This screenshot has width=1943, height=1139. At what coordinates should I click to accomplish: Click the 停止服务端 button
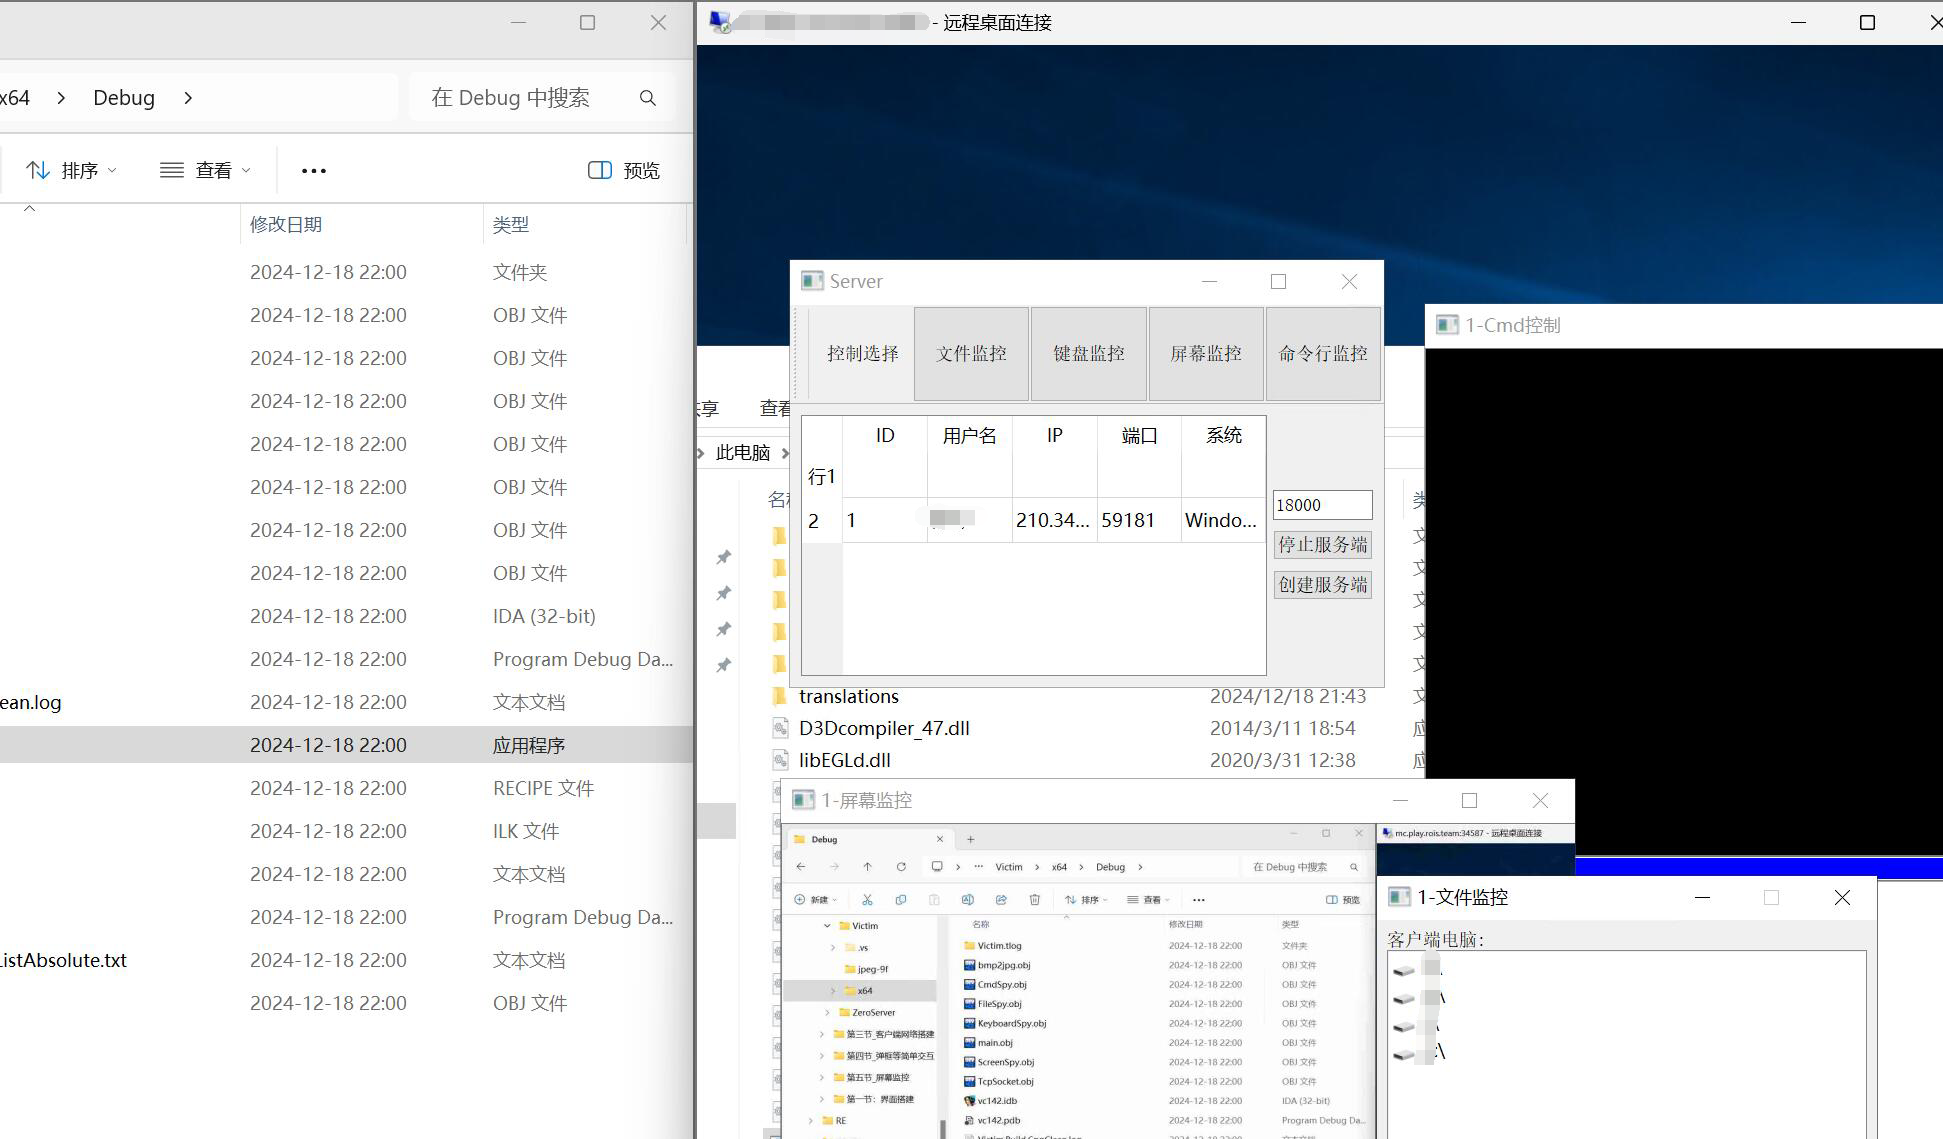pos(1322,545)
